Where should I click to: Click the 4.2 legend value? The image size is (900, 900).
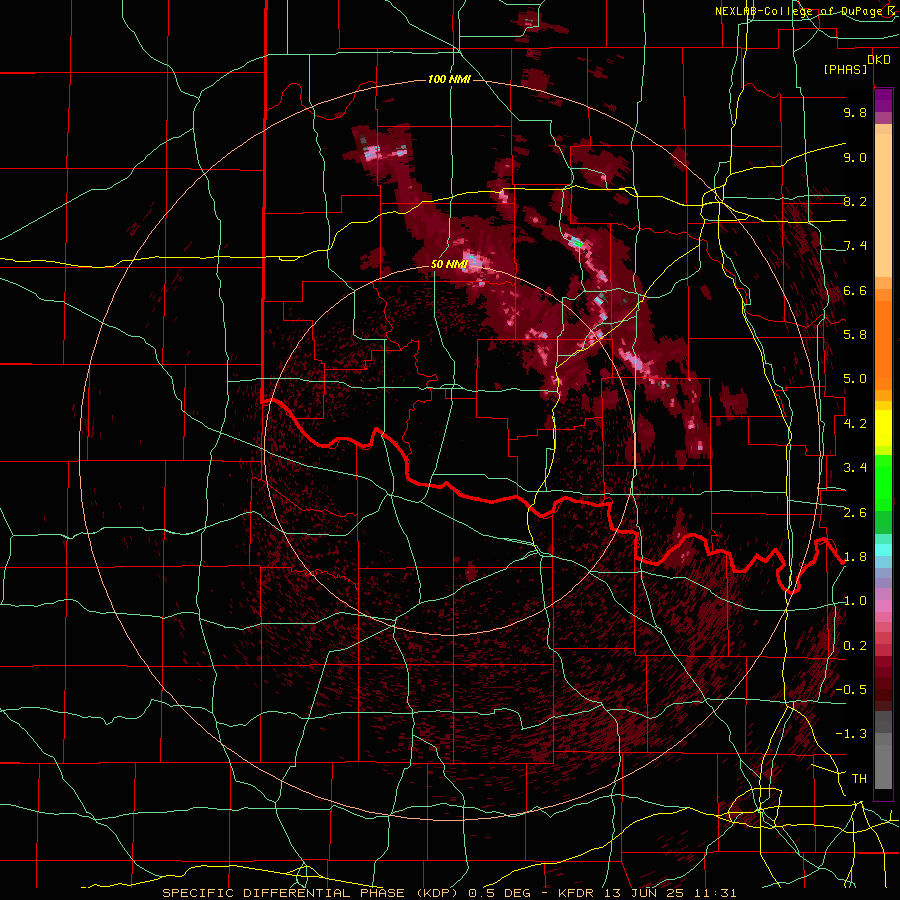coord(855,424)
